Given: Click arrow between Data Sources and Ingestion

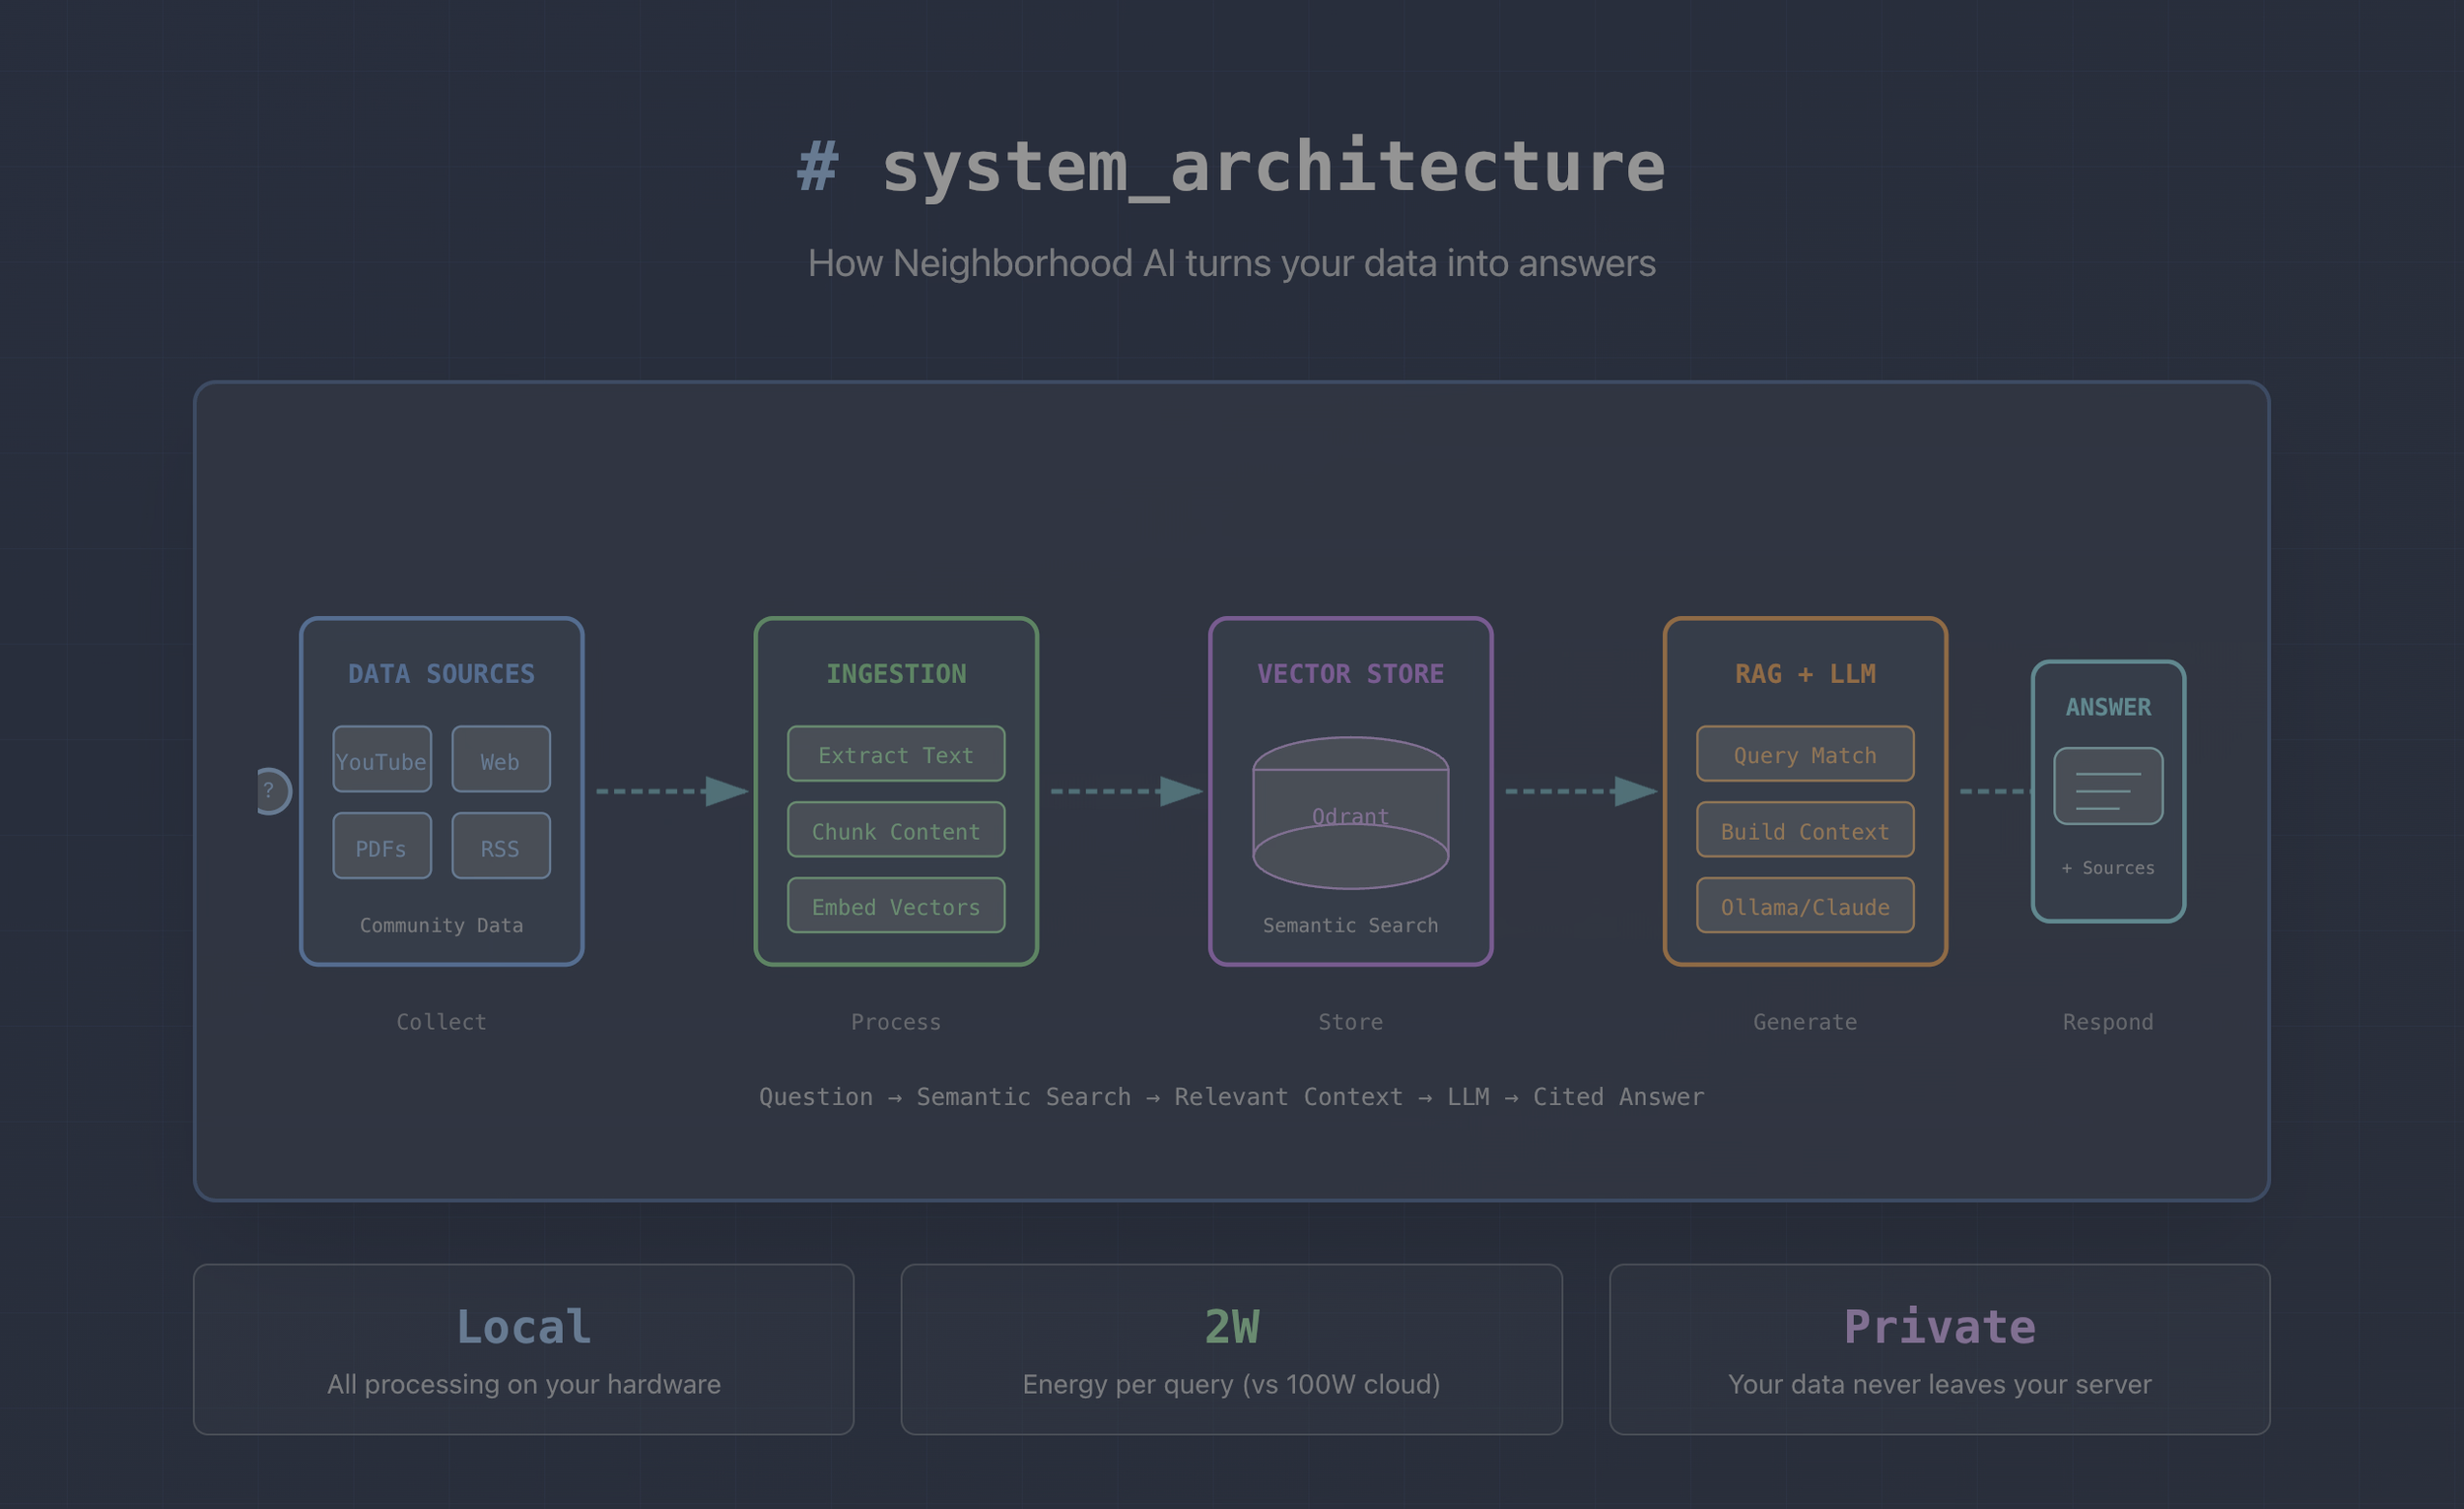Looking at the screenshot, I should click(x=671, y=791).
